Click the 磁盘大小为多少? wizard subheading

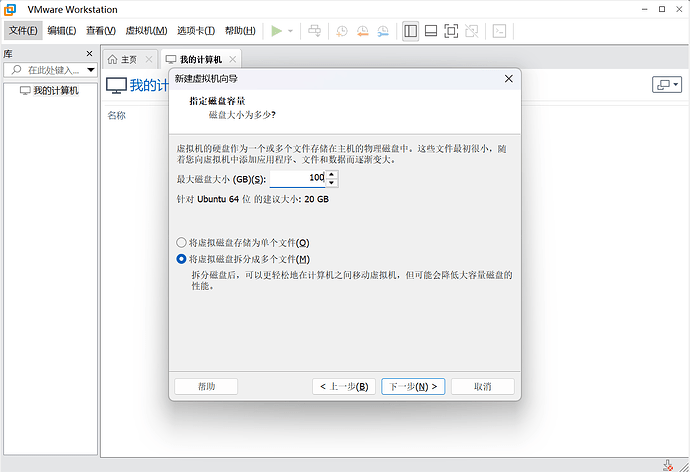(x=242, y=115)
